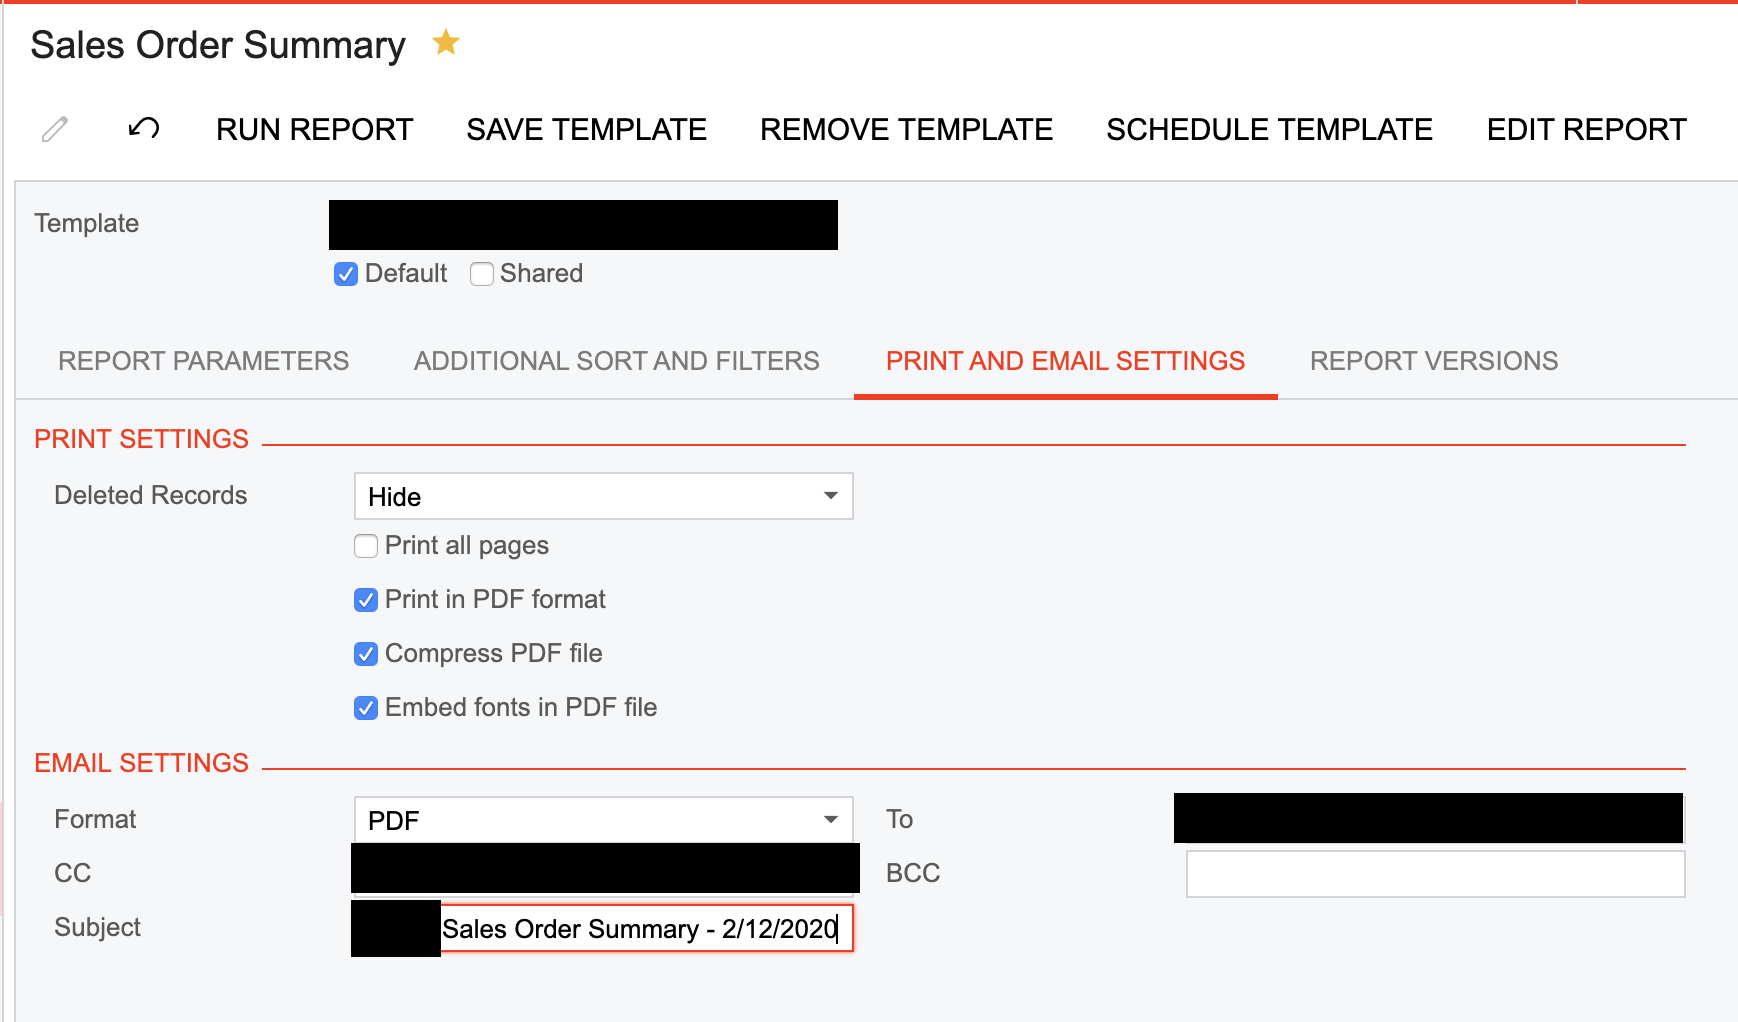Click the BCC input field

[1435, 874]
